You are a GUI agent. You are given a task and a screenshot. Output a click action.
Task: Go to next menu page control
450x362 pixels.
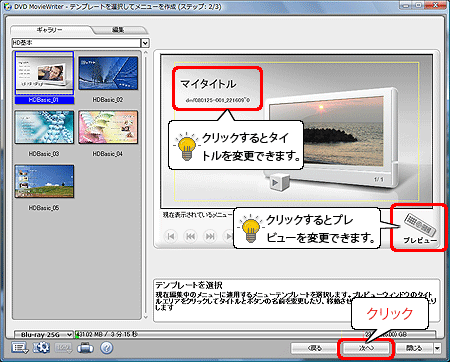[210, 236]
